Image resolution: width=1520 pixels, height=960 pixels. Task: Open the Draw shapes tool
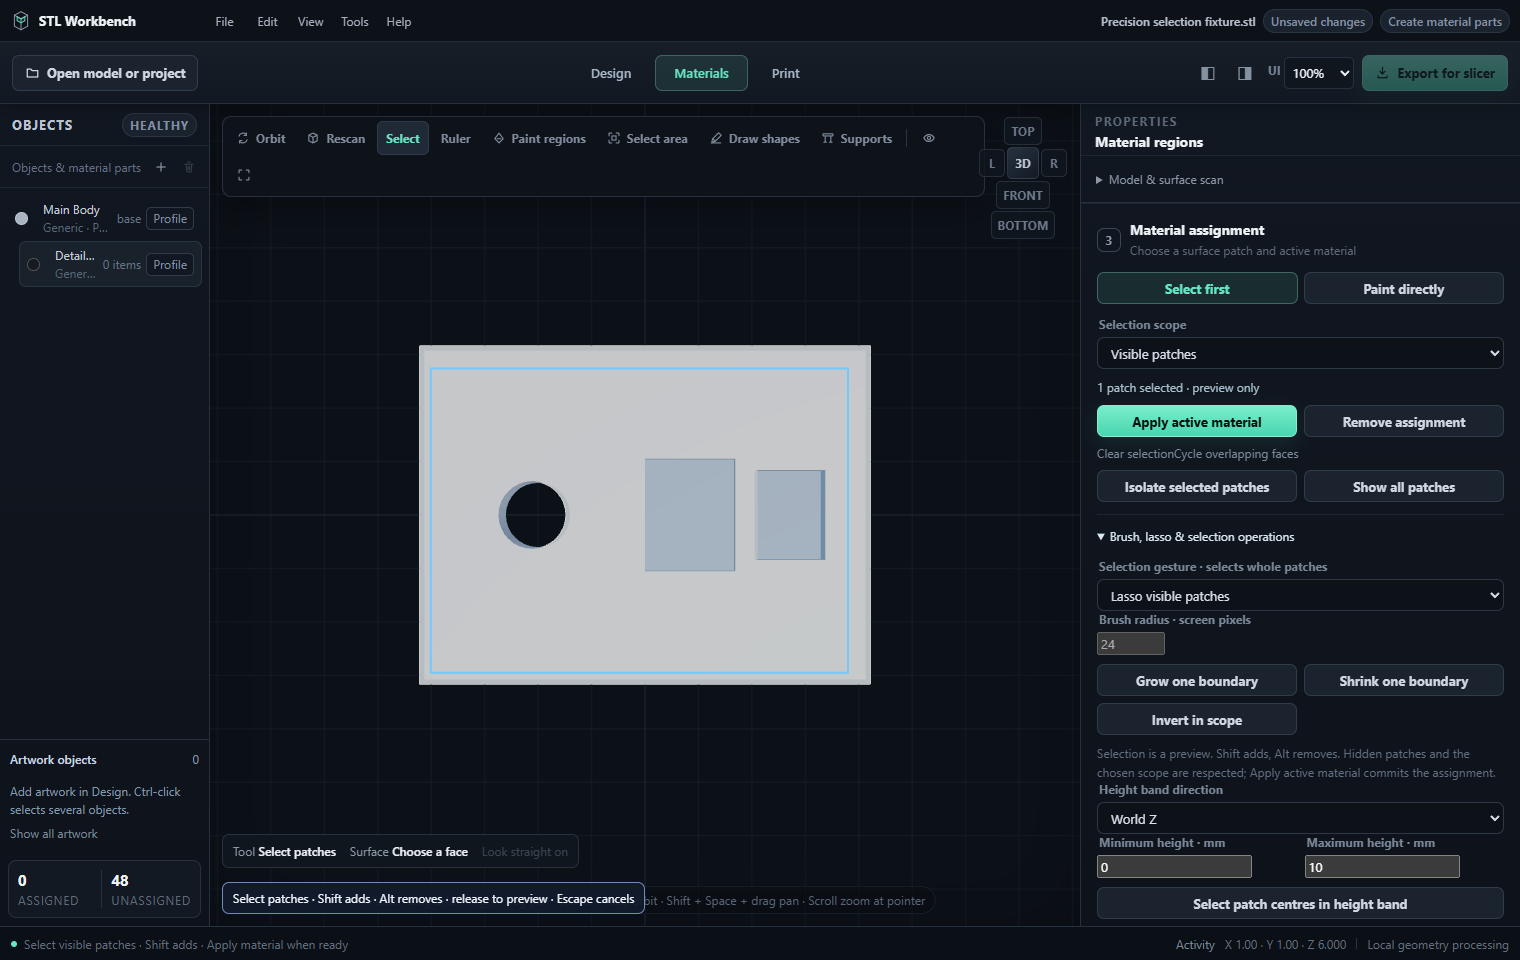tap(755, 139)
